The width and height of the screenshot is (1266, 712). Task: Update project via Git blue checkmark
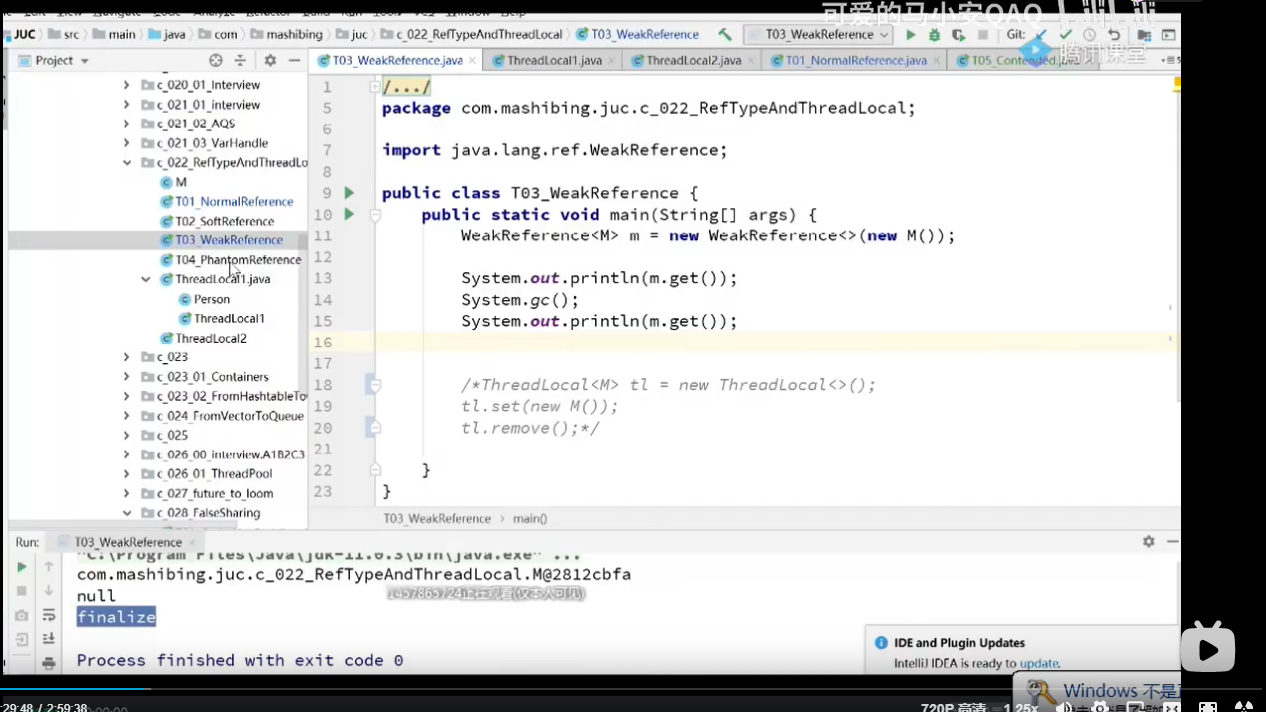coord(1041,34)
